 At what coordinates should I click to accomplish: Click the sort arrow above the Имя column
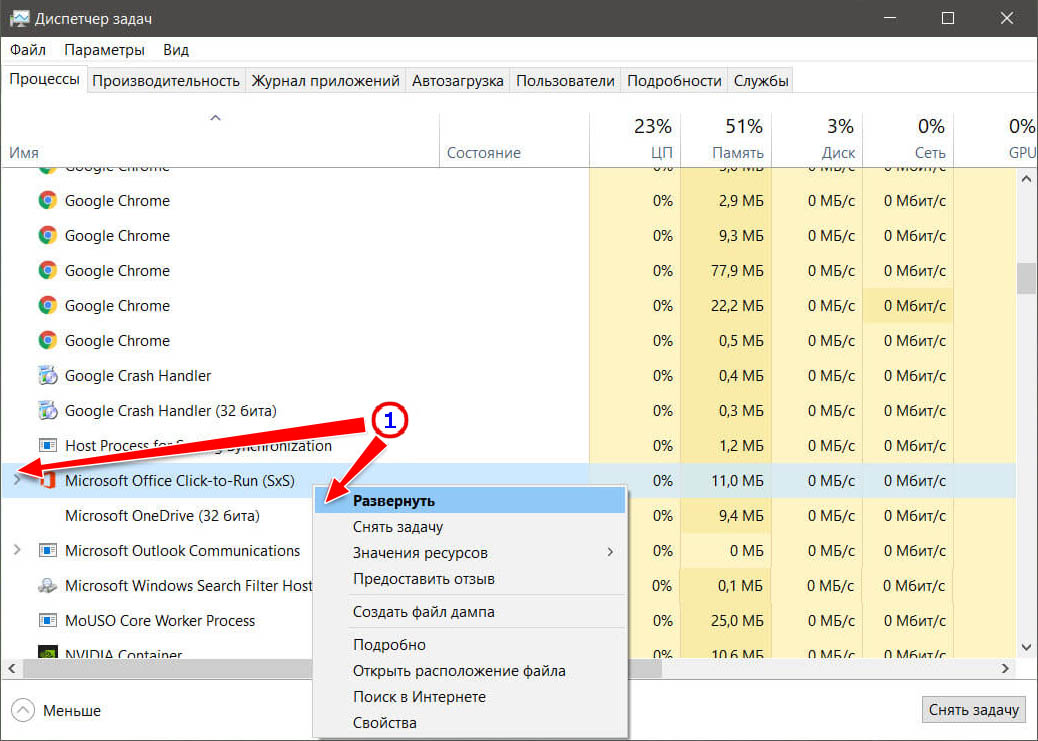coord(215,118)
